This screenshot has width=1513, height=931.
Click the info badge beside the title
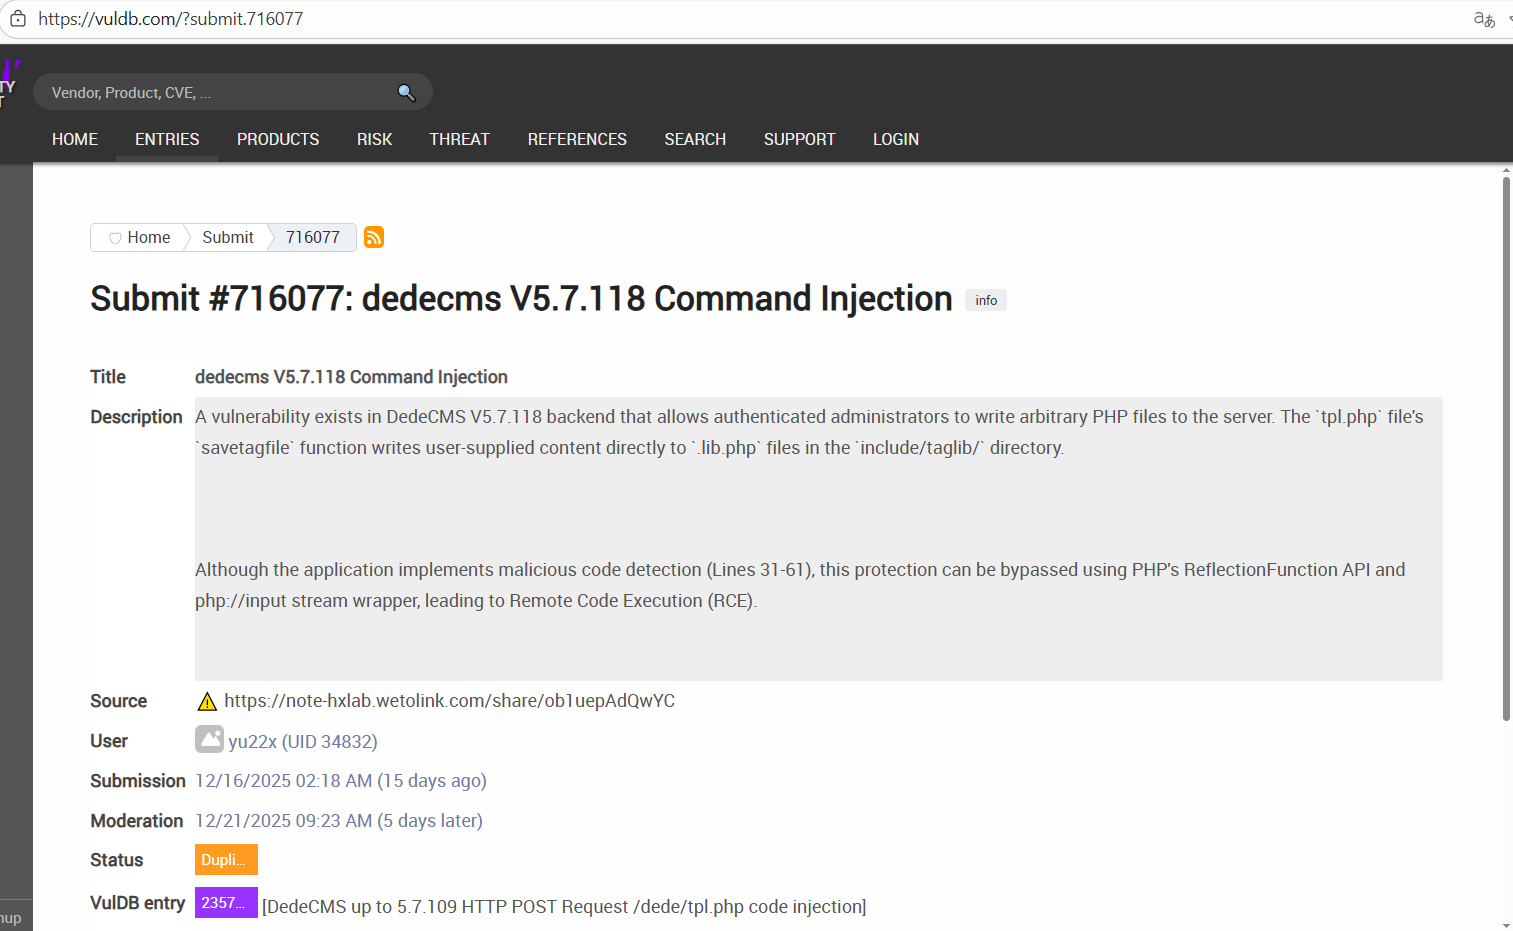pyautogui.click(x=986, y=300)
